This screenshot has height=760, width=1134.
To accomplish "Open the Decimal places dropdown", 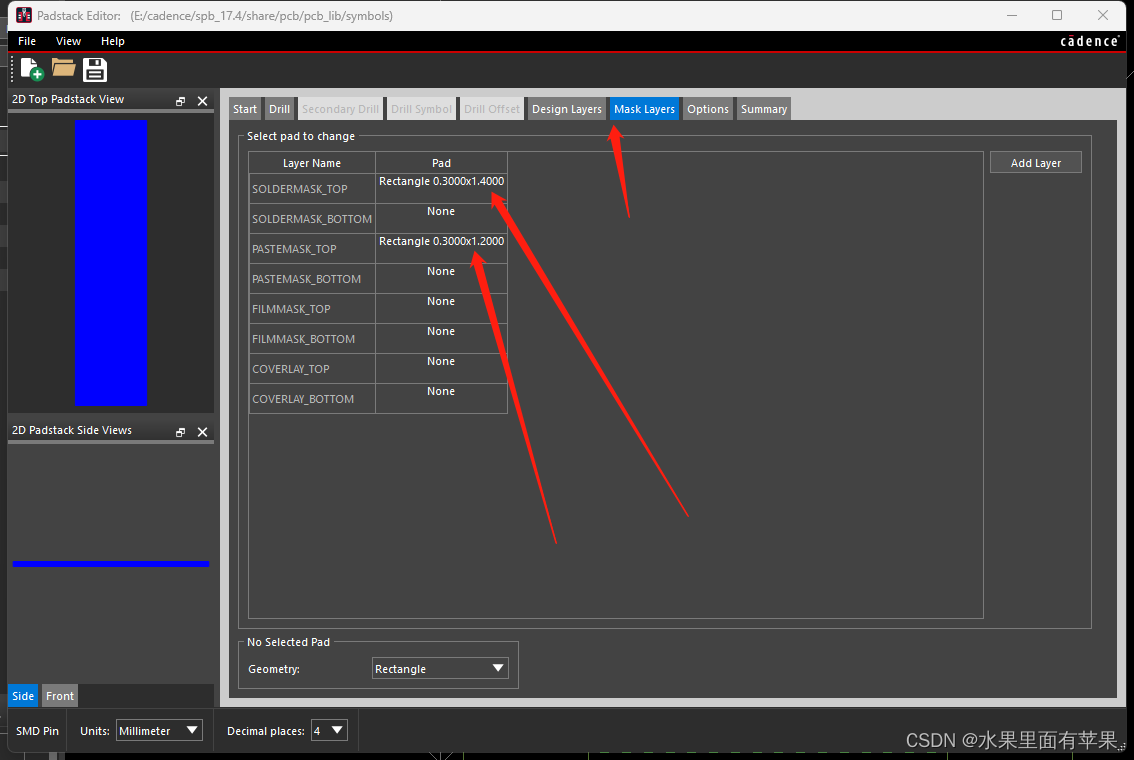I will point(329,731).
